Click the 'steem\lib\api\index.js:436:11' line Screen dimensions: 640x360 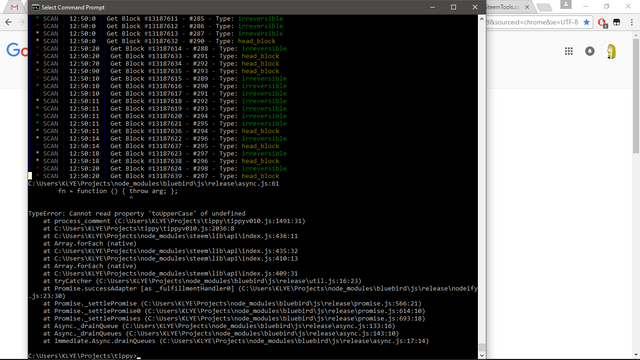click(170, 236)
